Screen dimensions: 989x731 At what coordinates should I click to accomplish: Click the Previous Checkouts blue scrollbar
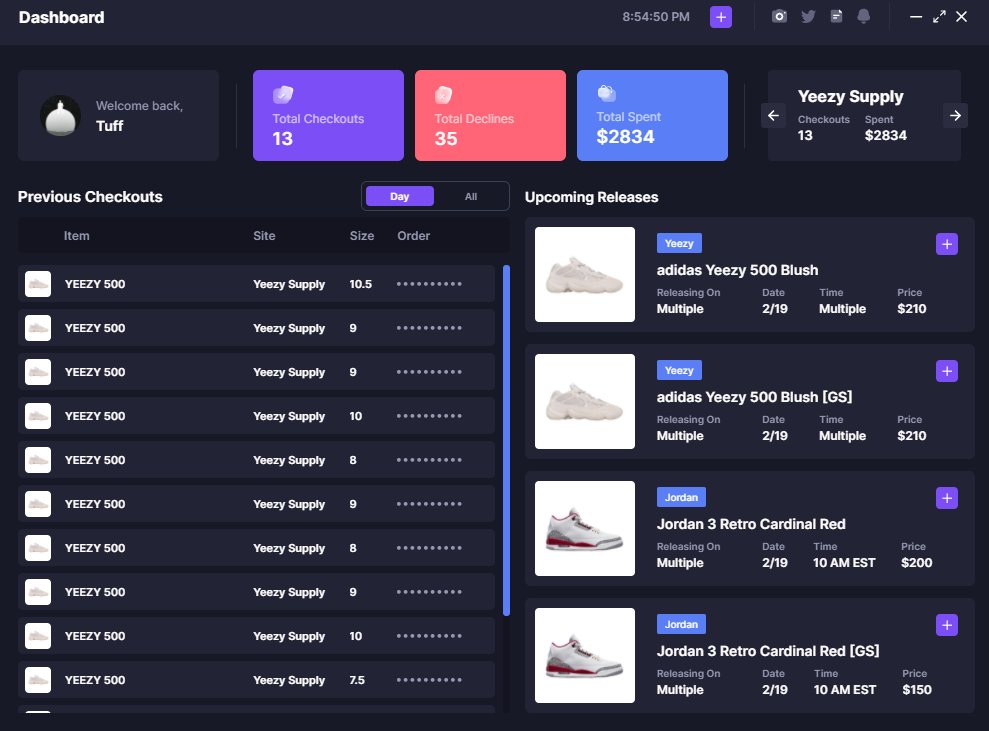pos(506,440)
